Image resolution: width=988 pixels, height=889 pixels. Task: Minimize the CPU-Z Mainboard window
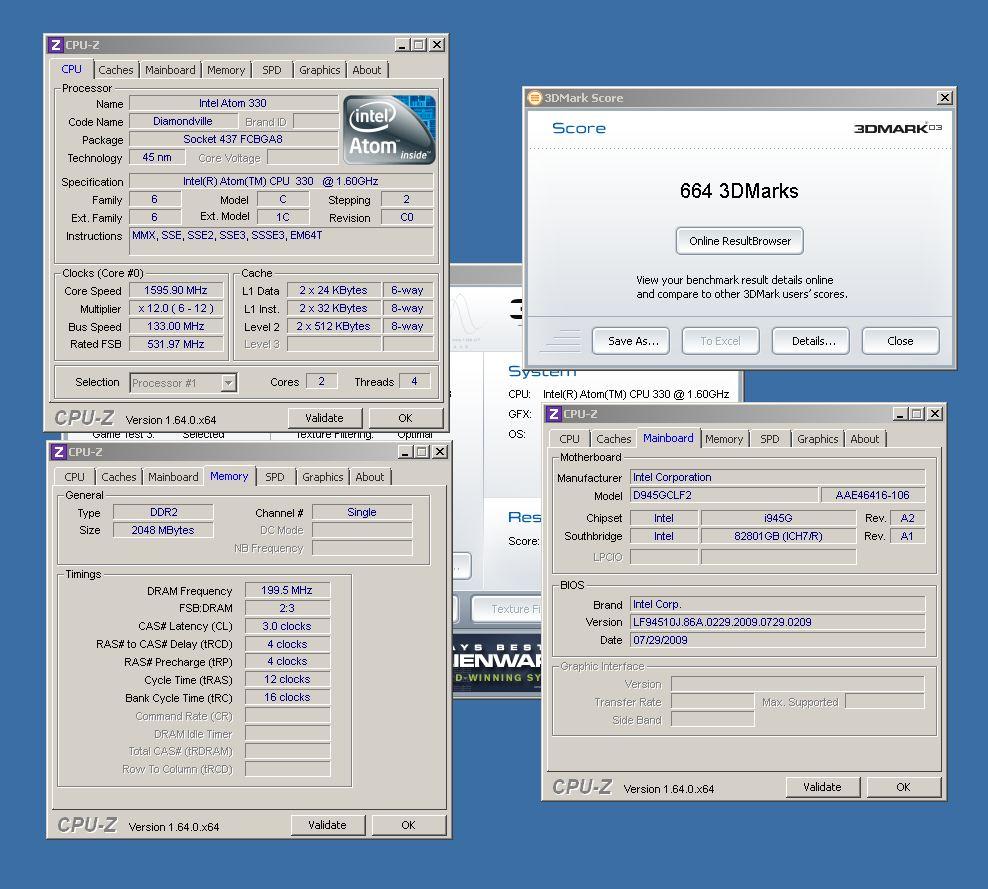click(x=900, y=413)
